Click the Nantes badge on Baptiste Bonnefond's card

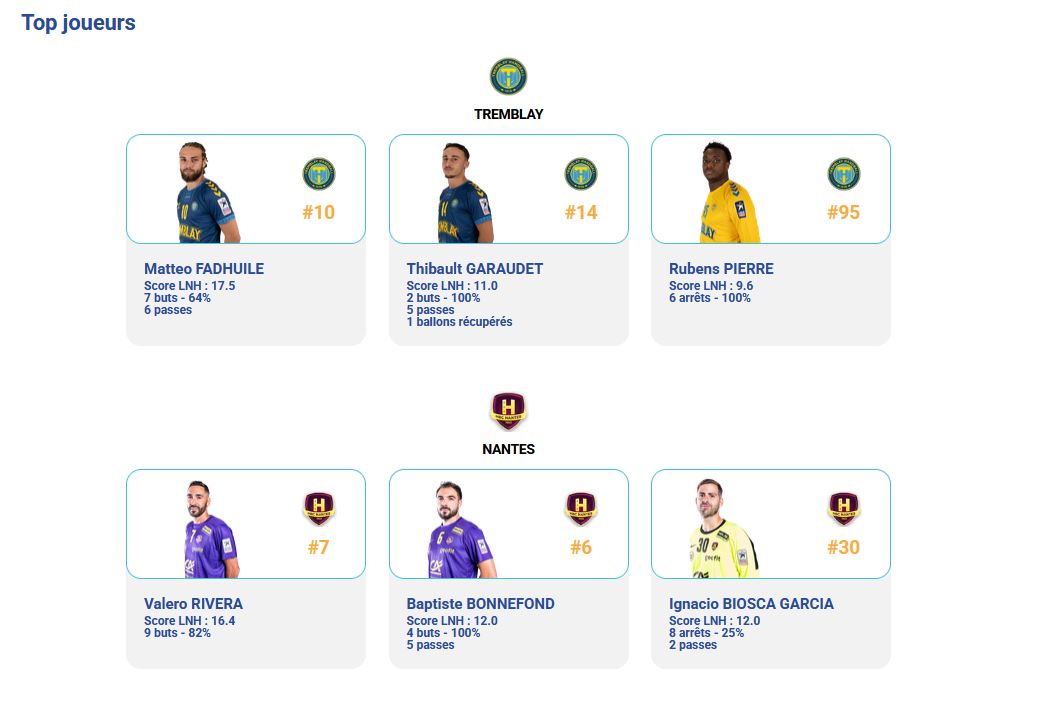(x=581, y=508)
